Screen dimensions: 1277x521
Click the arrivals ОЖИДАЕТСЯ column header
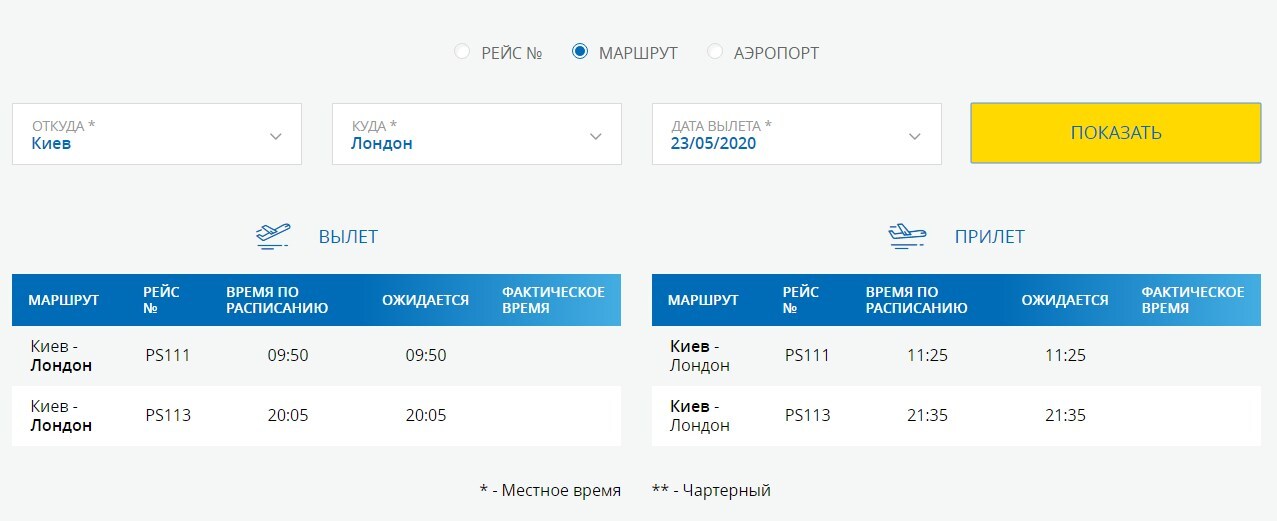[1065, 300]
